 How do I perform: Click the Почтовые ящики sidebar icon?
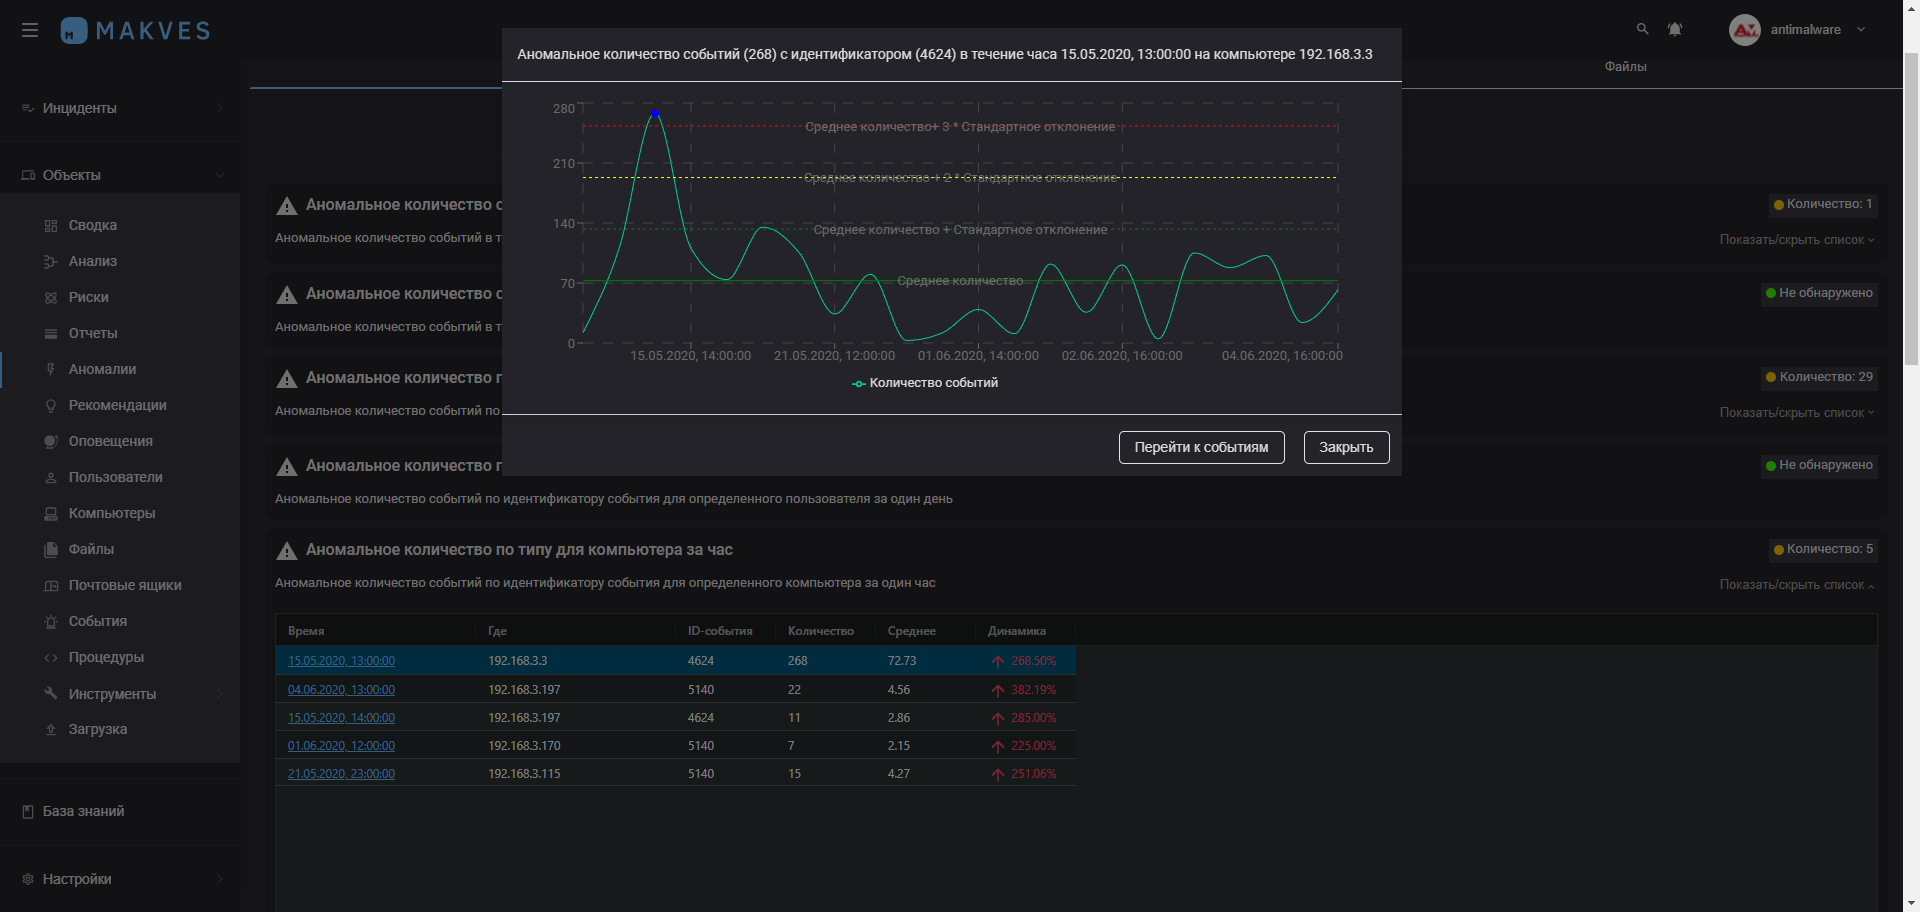[x=51, y=585]
